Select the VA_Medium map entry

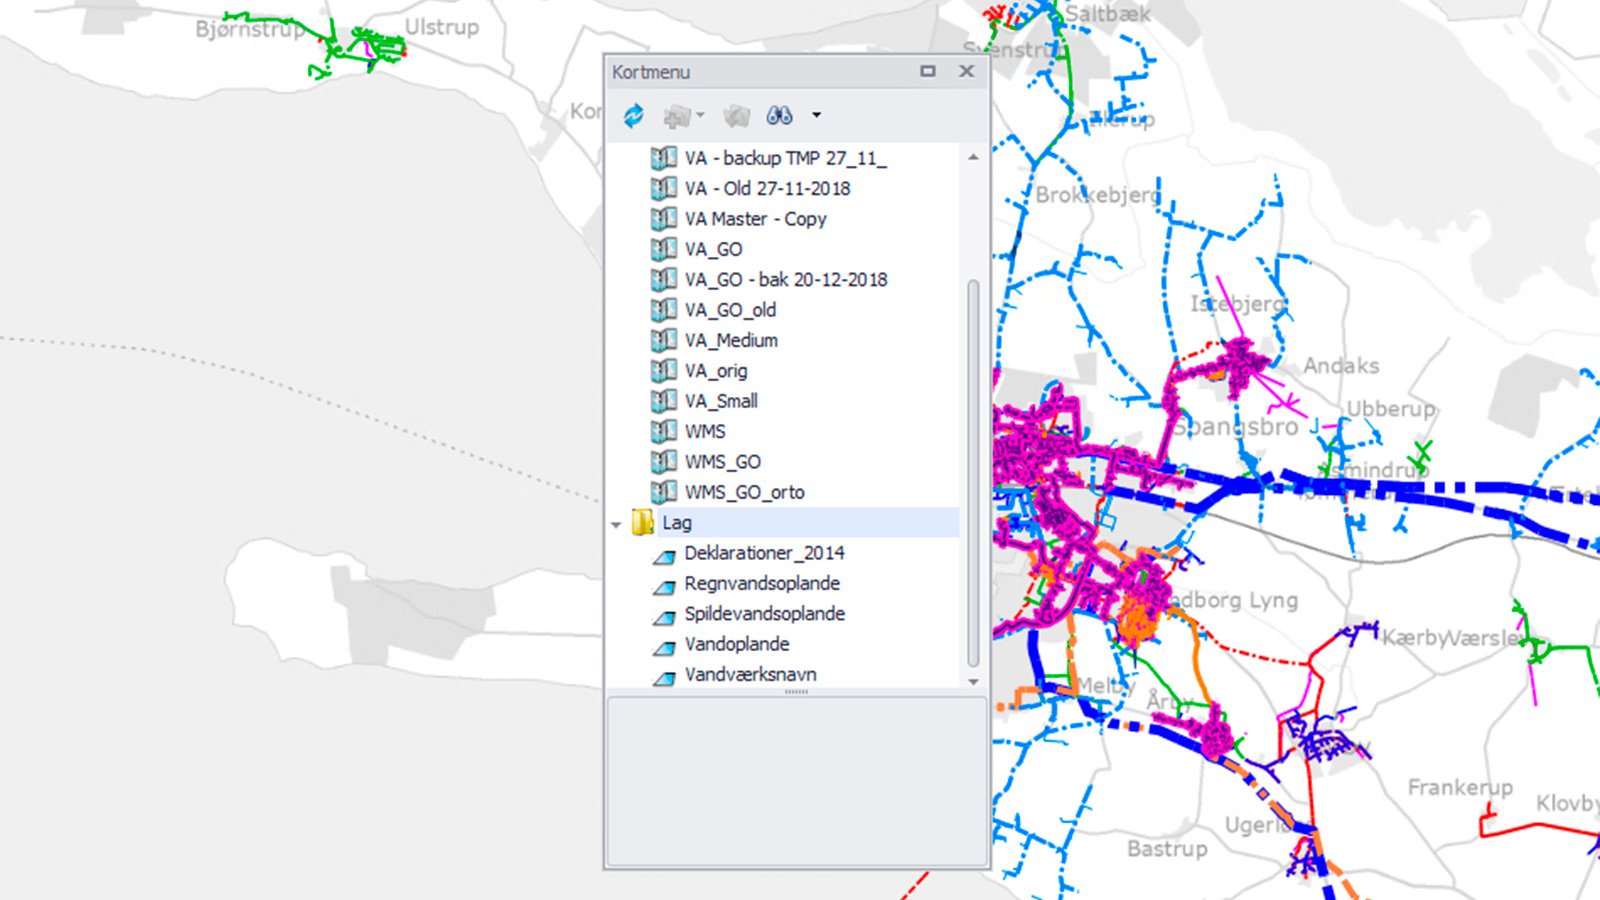[731, 340]
